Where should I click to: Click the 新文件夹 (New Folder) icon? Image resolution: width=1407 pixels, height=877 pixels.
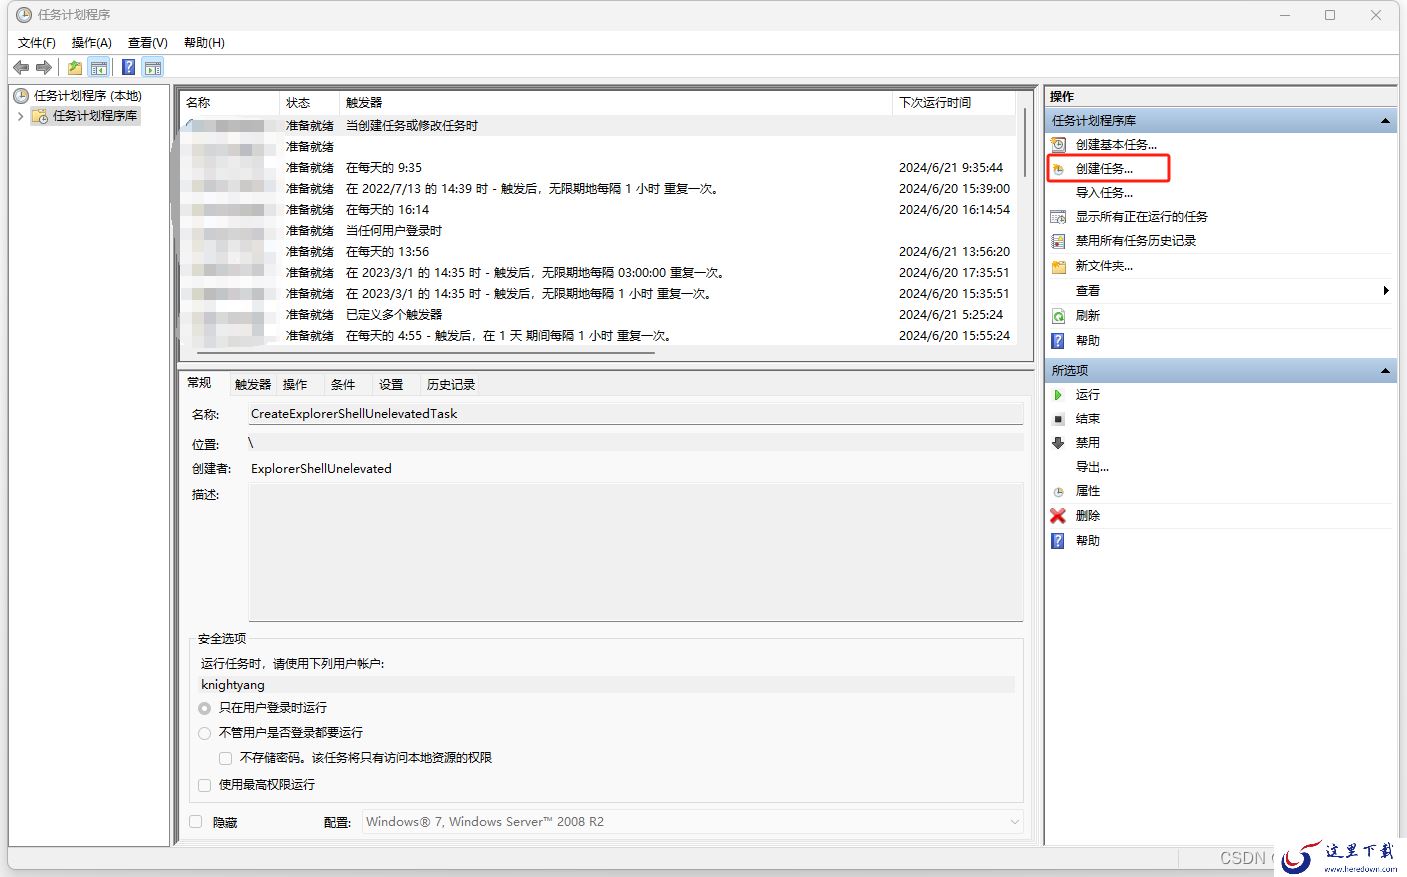coord(1058,266)
